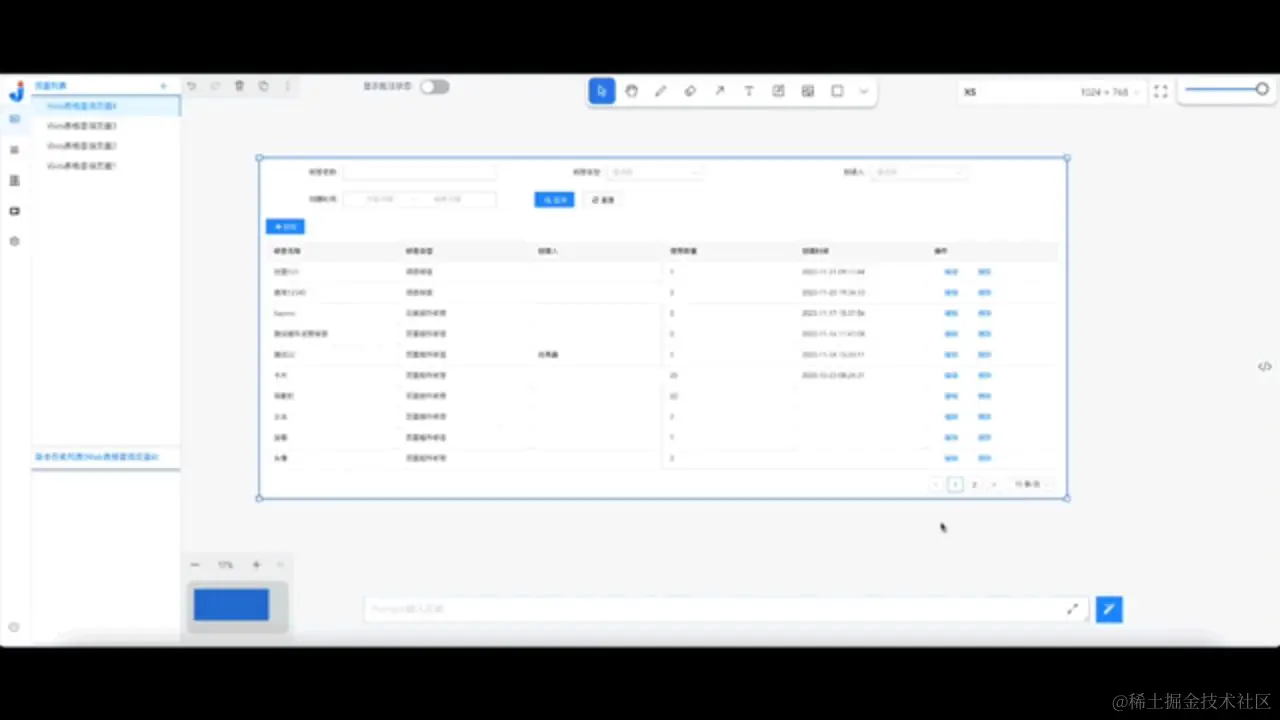Image resolution: width=1280 pixels, height=720 pixels.
Task: Select page 2 in table pagination
Action: click(x=974, y=484)
